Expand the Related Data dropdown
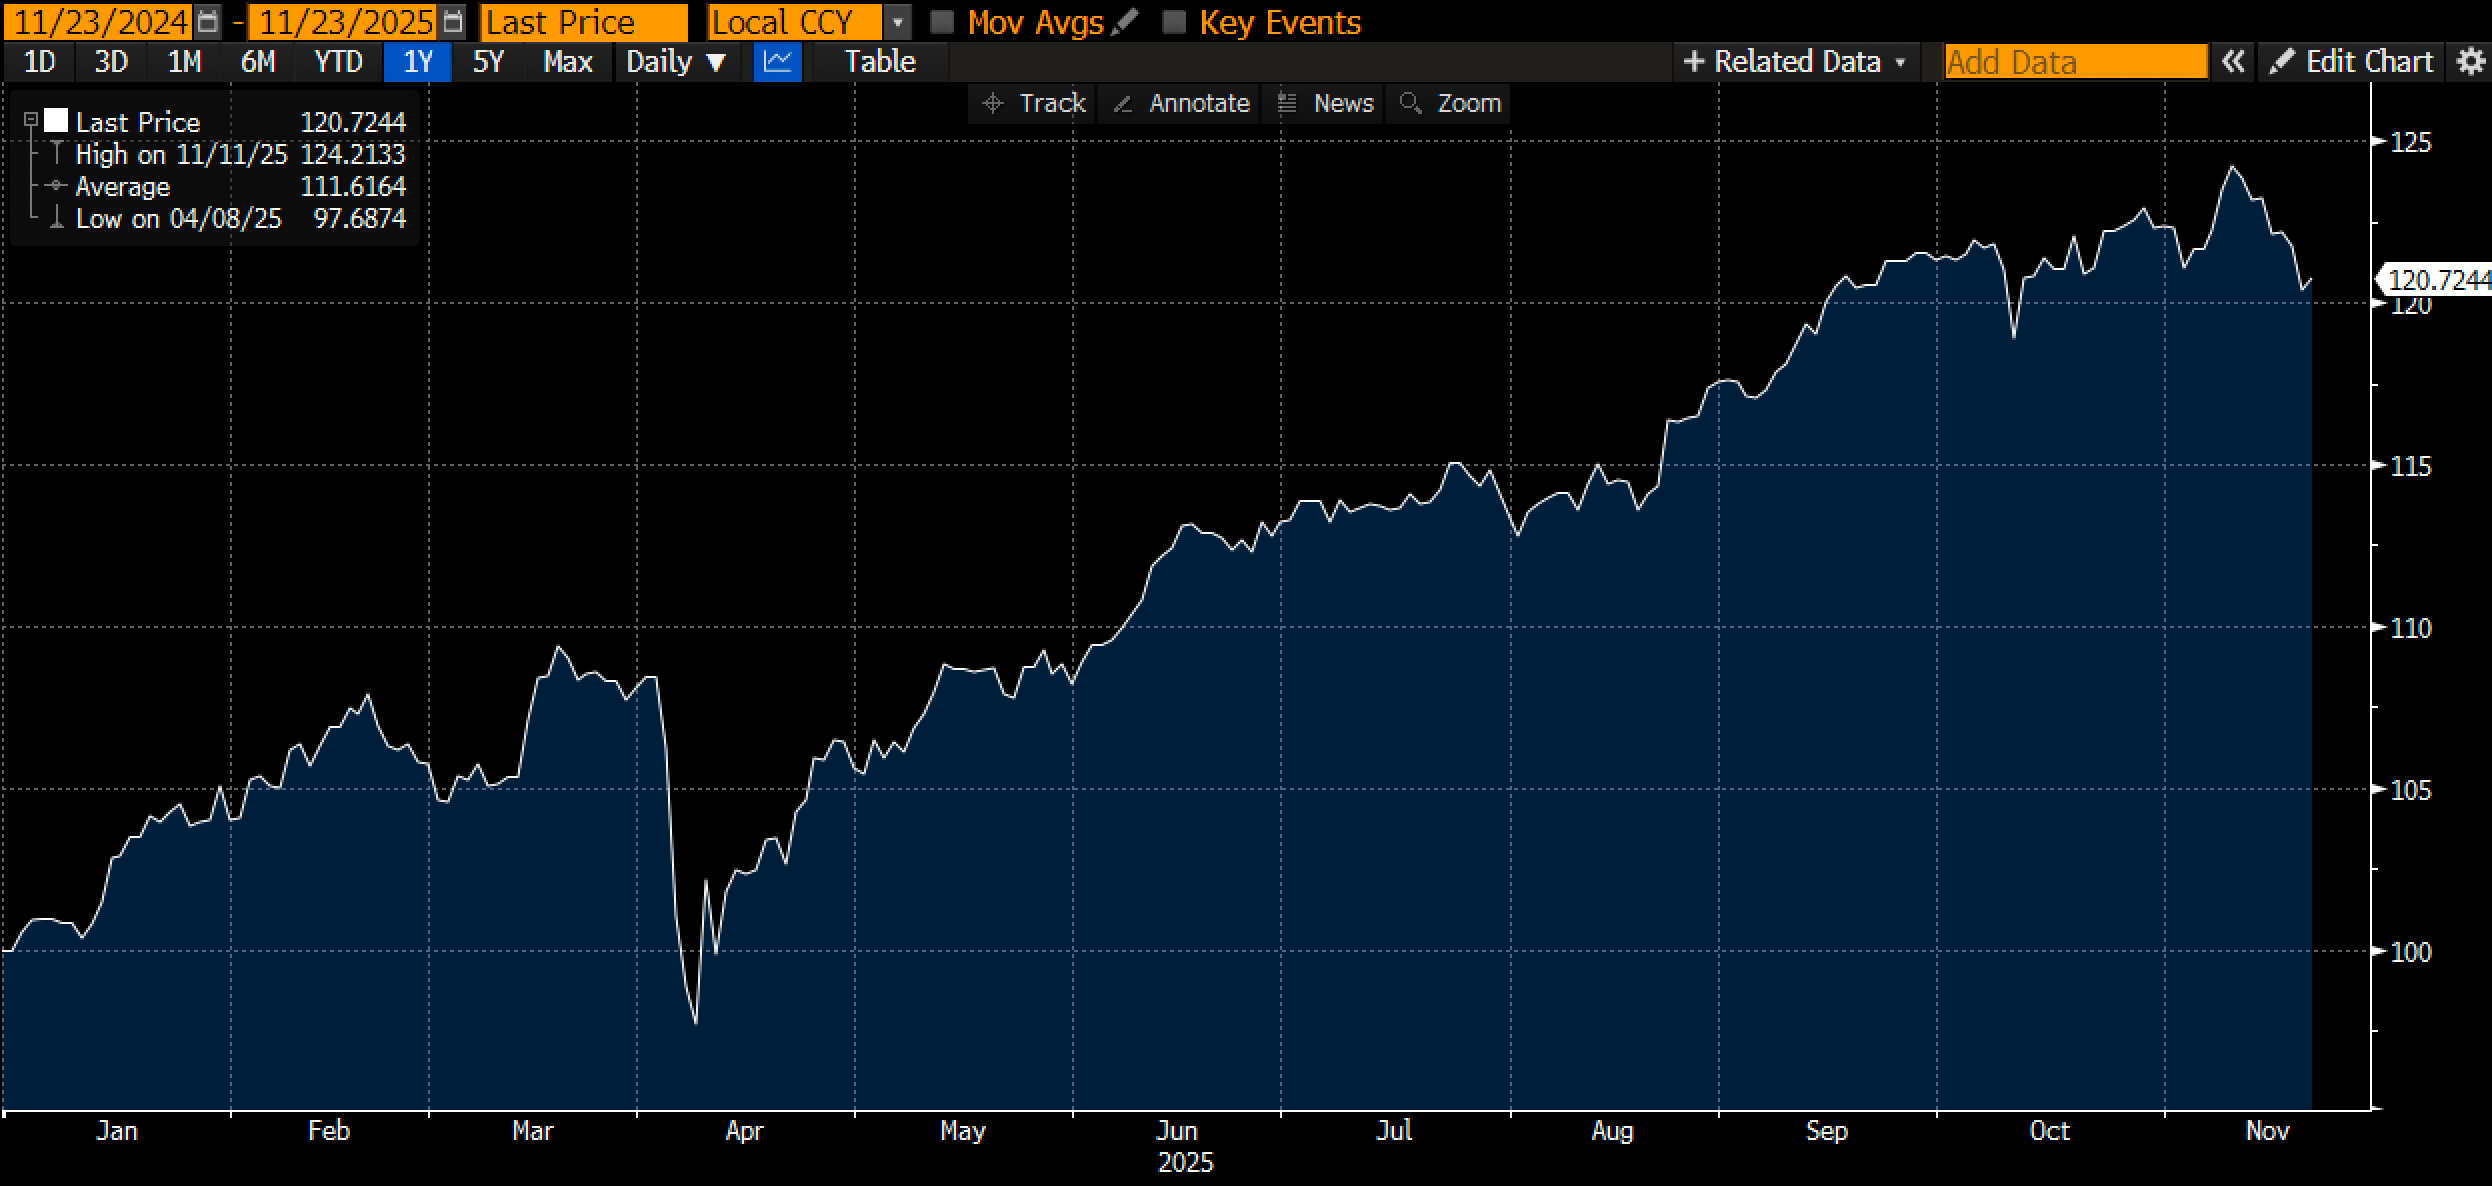2492x1186 pixels. point(1795,62)
